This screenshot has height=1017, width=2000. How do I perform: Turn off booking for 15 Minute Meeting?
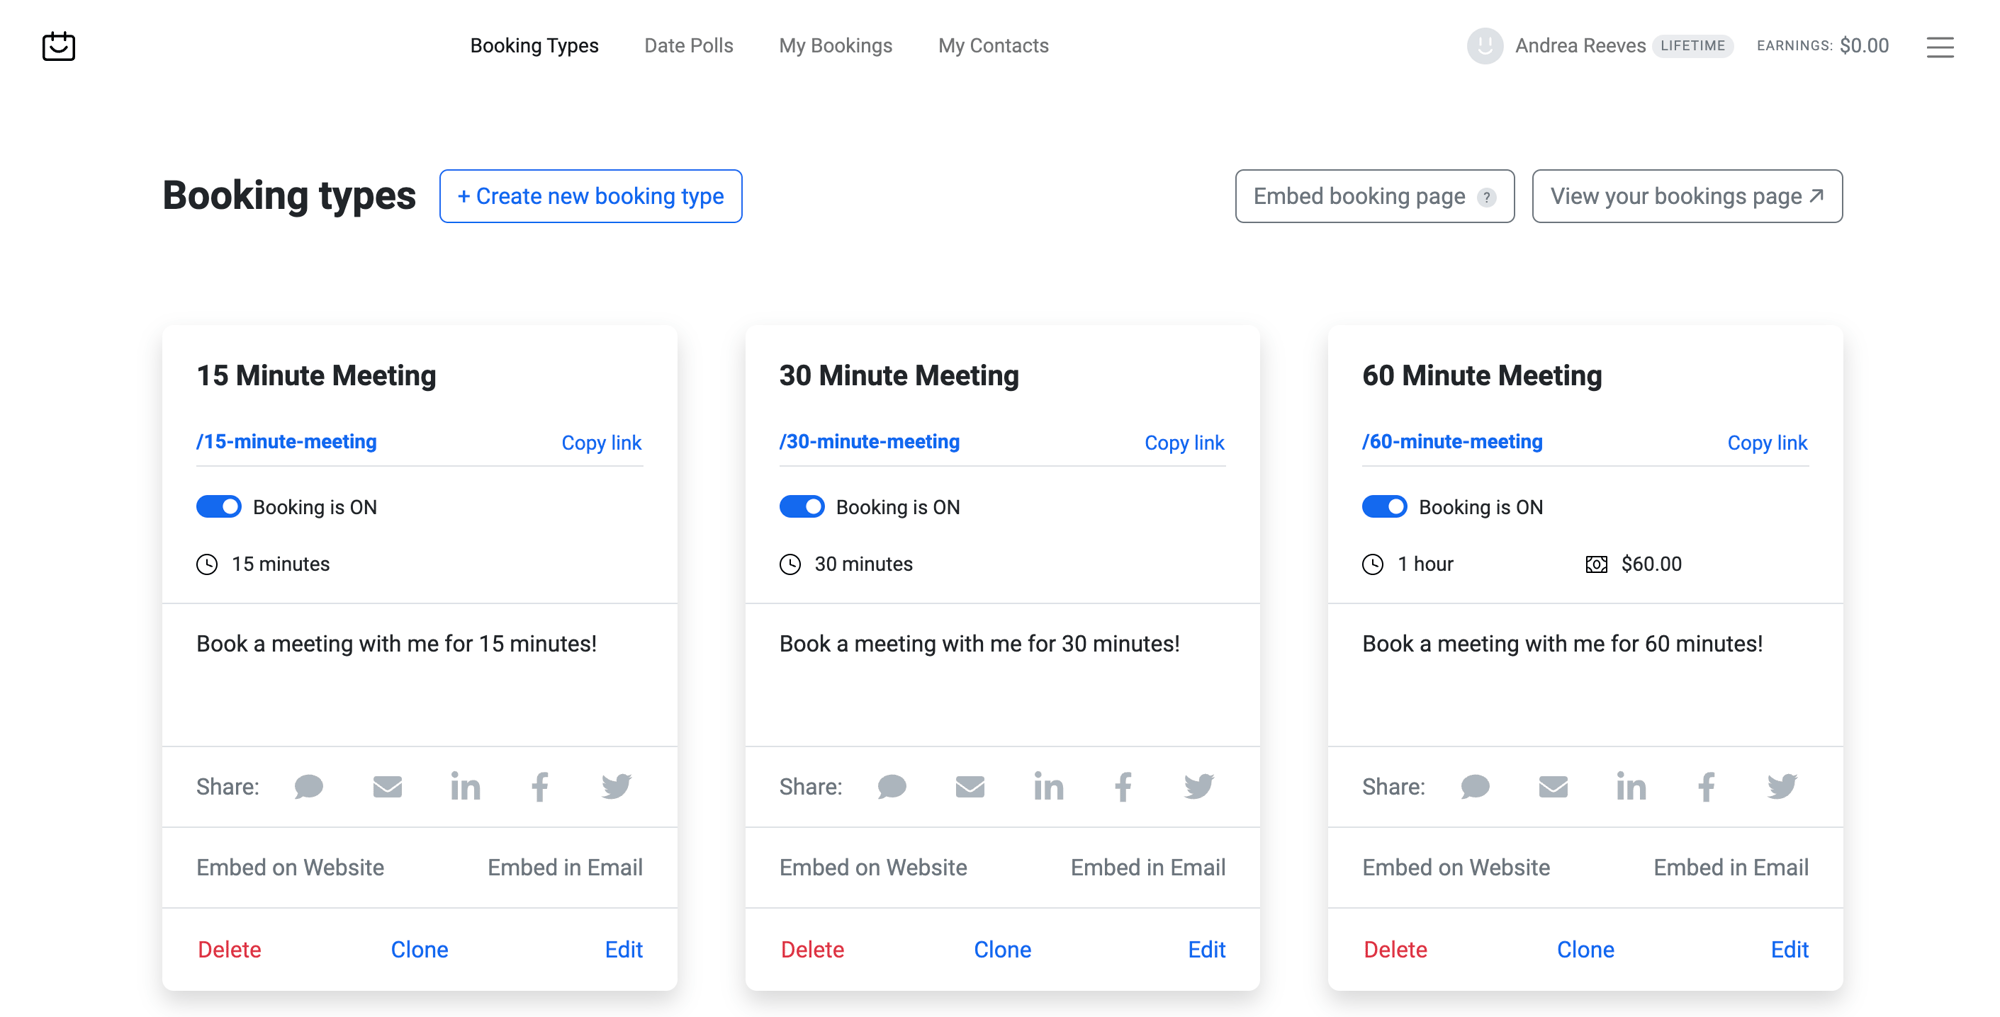tap(219, 507)
